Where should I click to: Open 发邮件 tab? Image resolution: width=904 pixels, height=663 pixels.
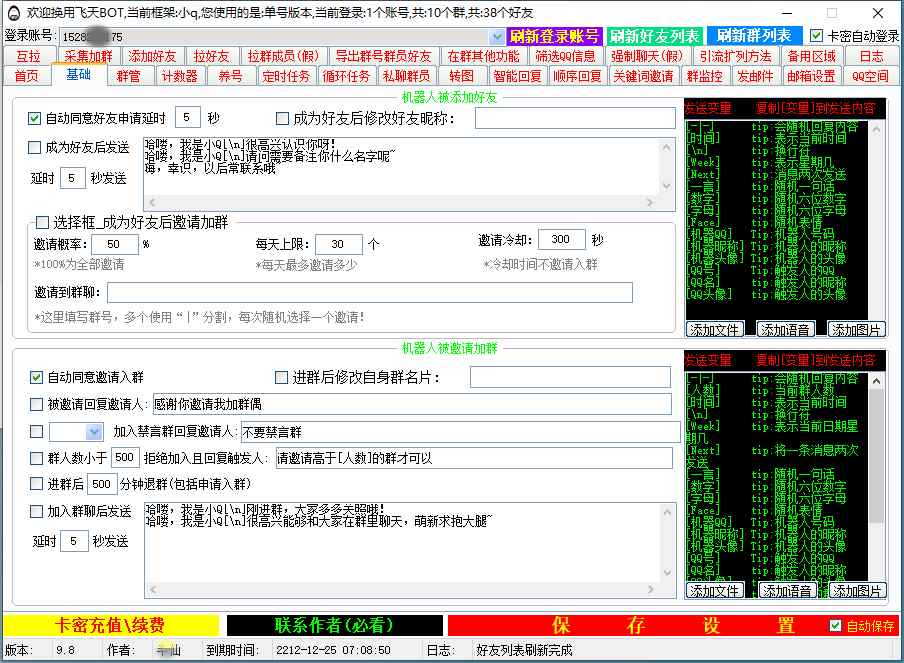pyautogui.click(x=755, y=76)
